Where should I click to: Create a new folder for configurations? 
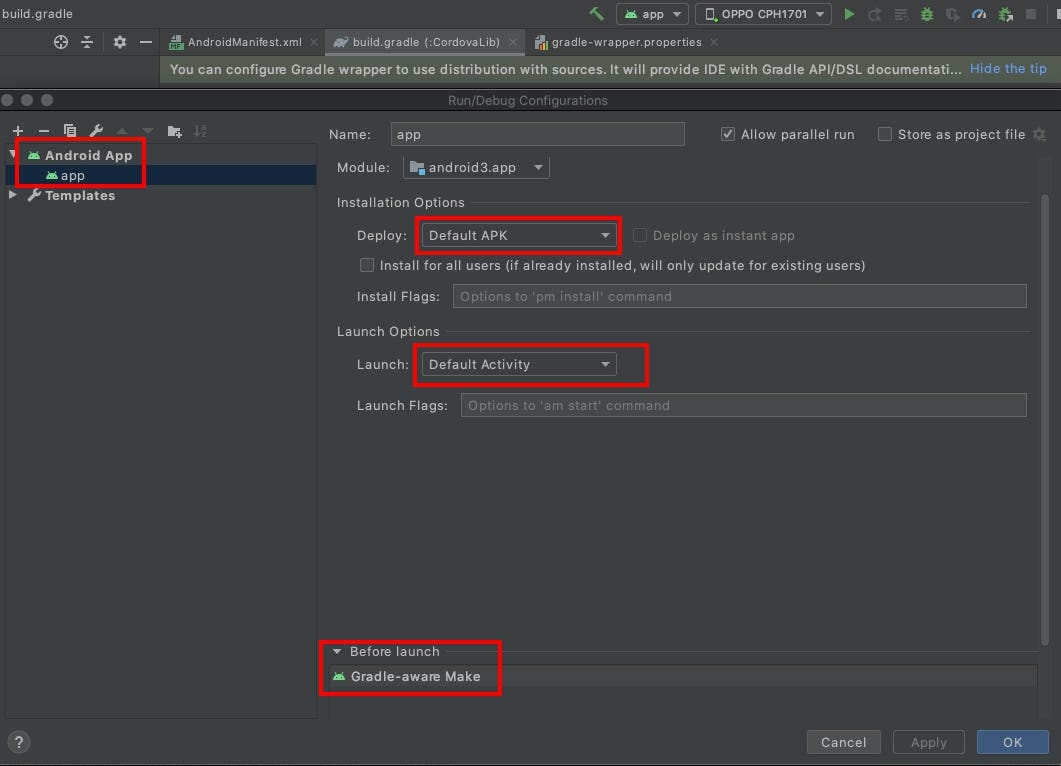pos(174,130)
